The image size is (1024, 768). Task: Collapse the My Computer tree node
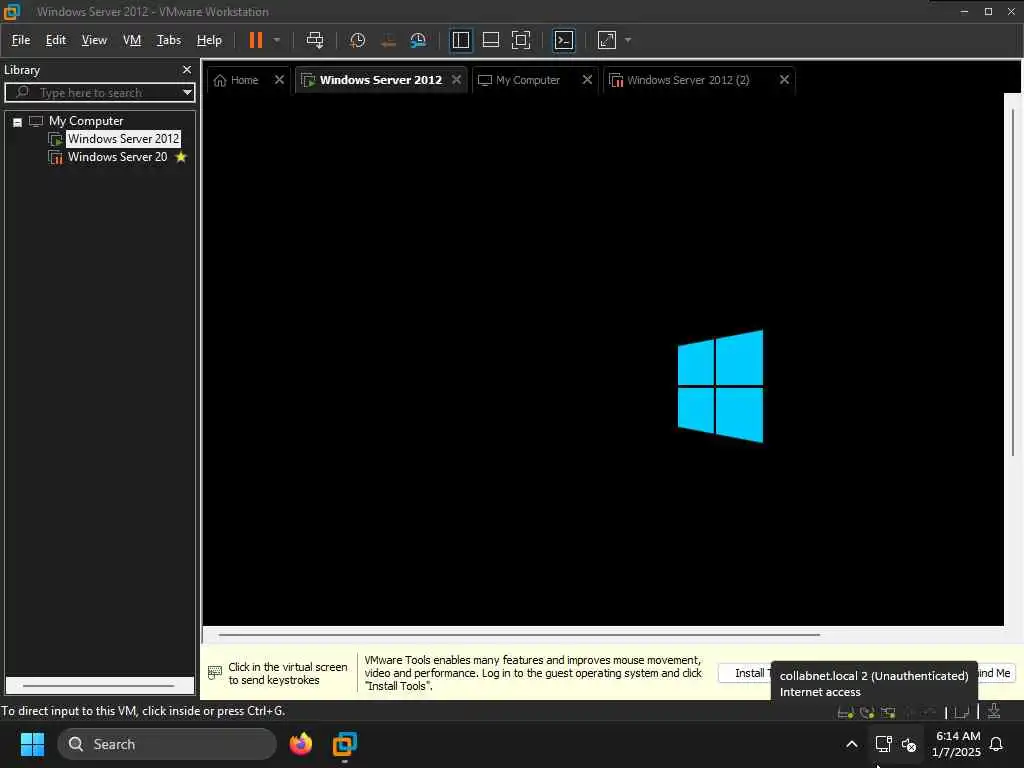(18, 122)
